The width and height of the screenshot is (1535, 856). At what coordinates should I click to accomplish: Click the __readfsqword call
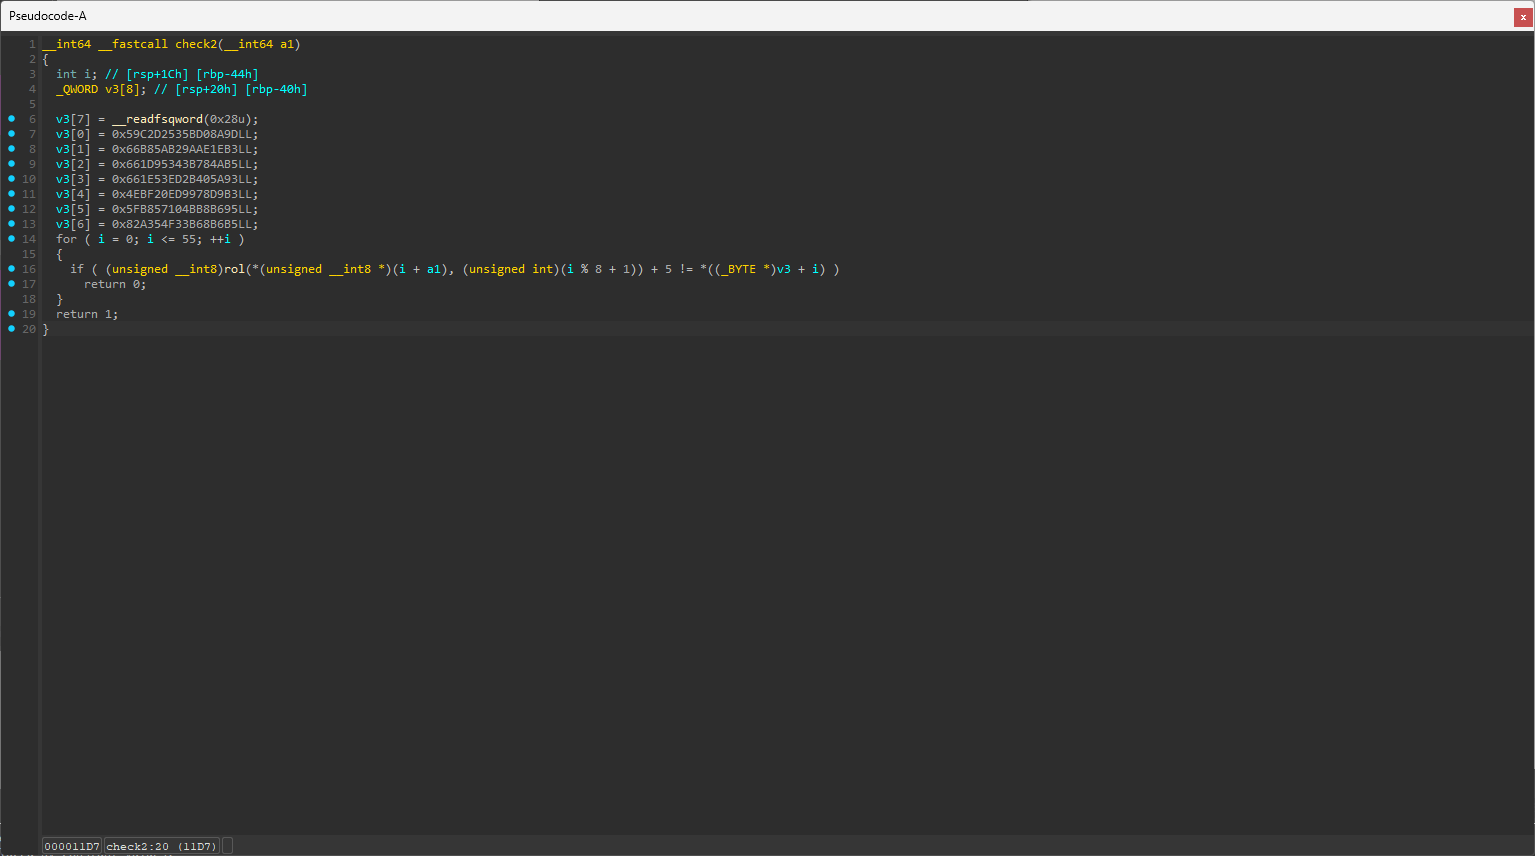157,119
